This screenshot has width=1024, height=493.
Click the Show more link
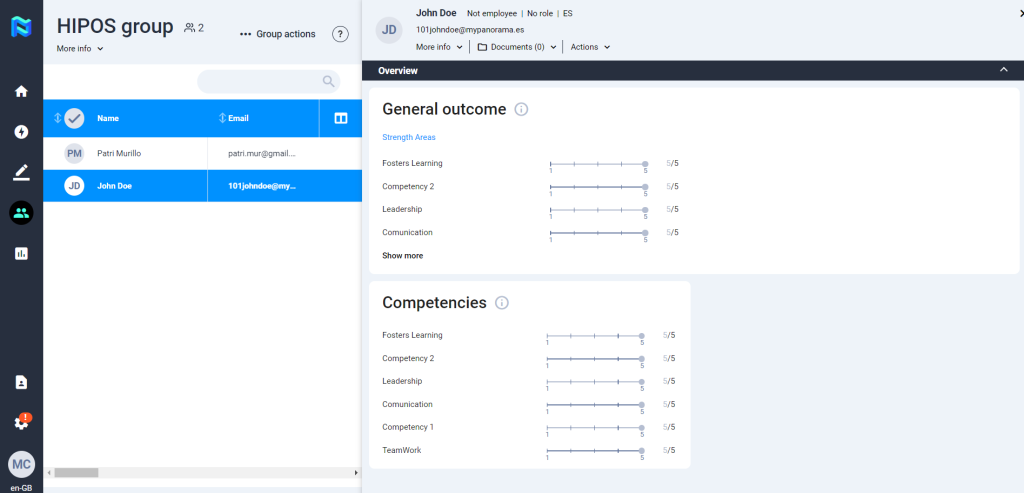click(402, 256)
